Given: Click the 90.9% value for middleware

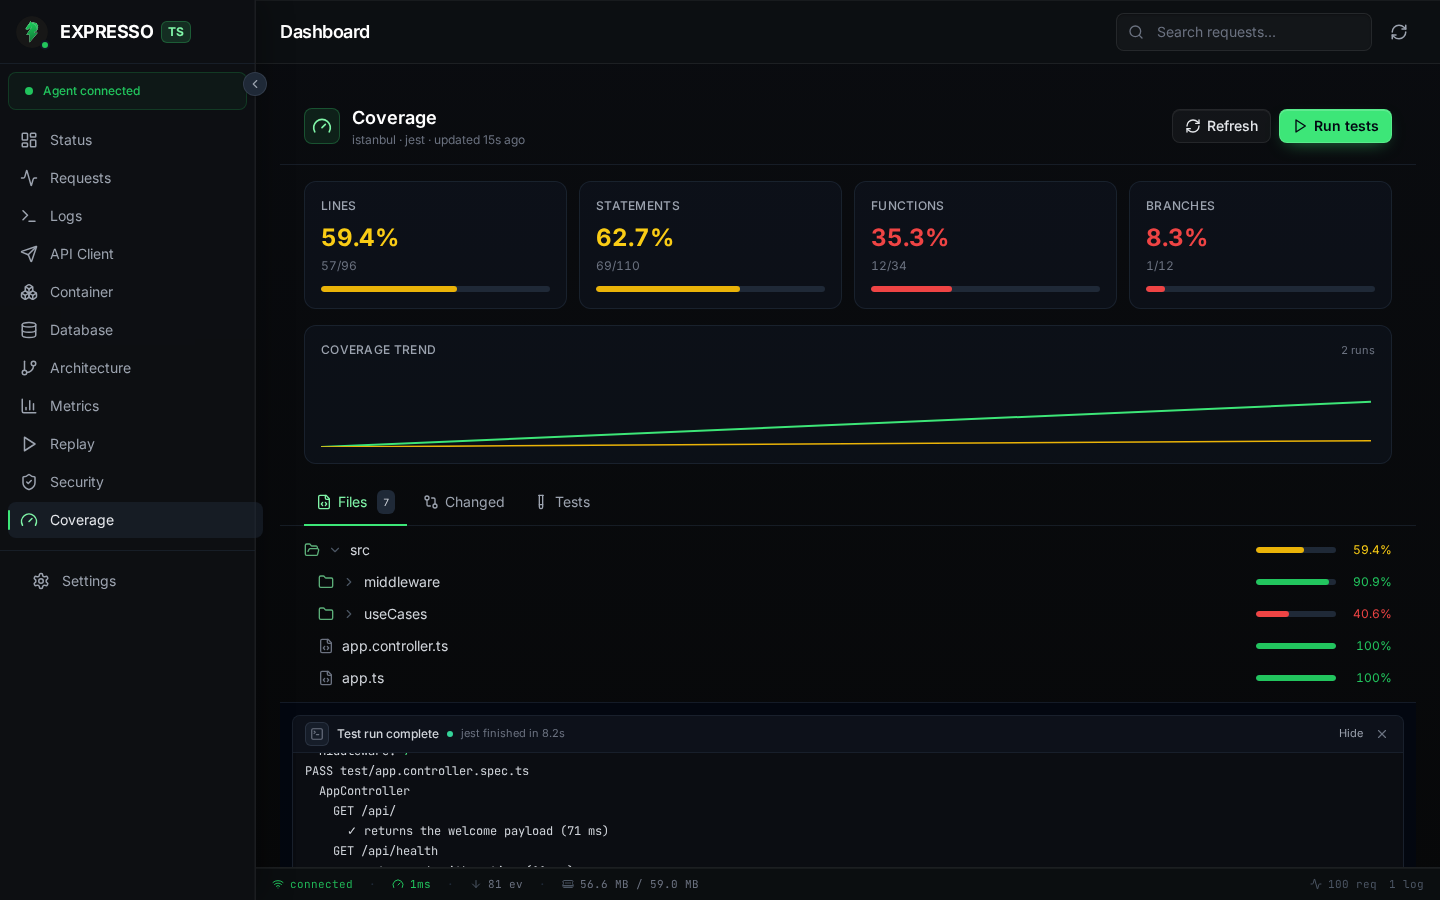Looking at the screenshot, I should pos(1372,582).
